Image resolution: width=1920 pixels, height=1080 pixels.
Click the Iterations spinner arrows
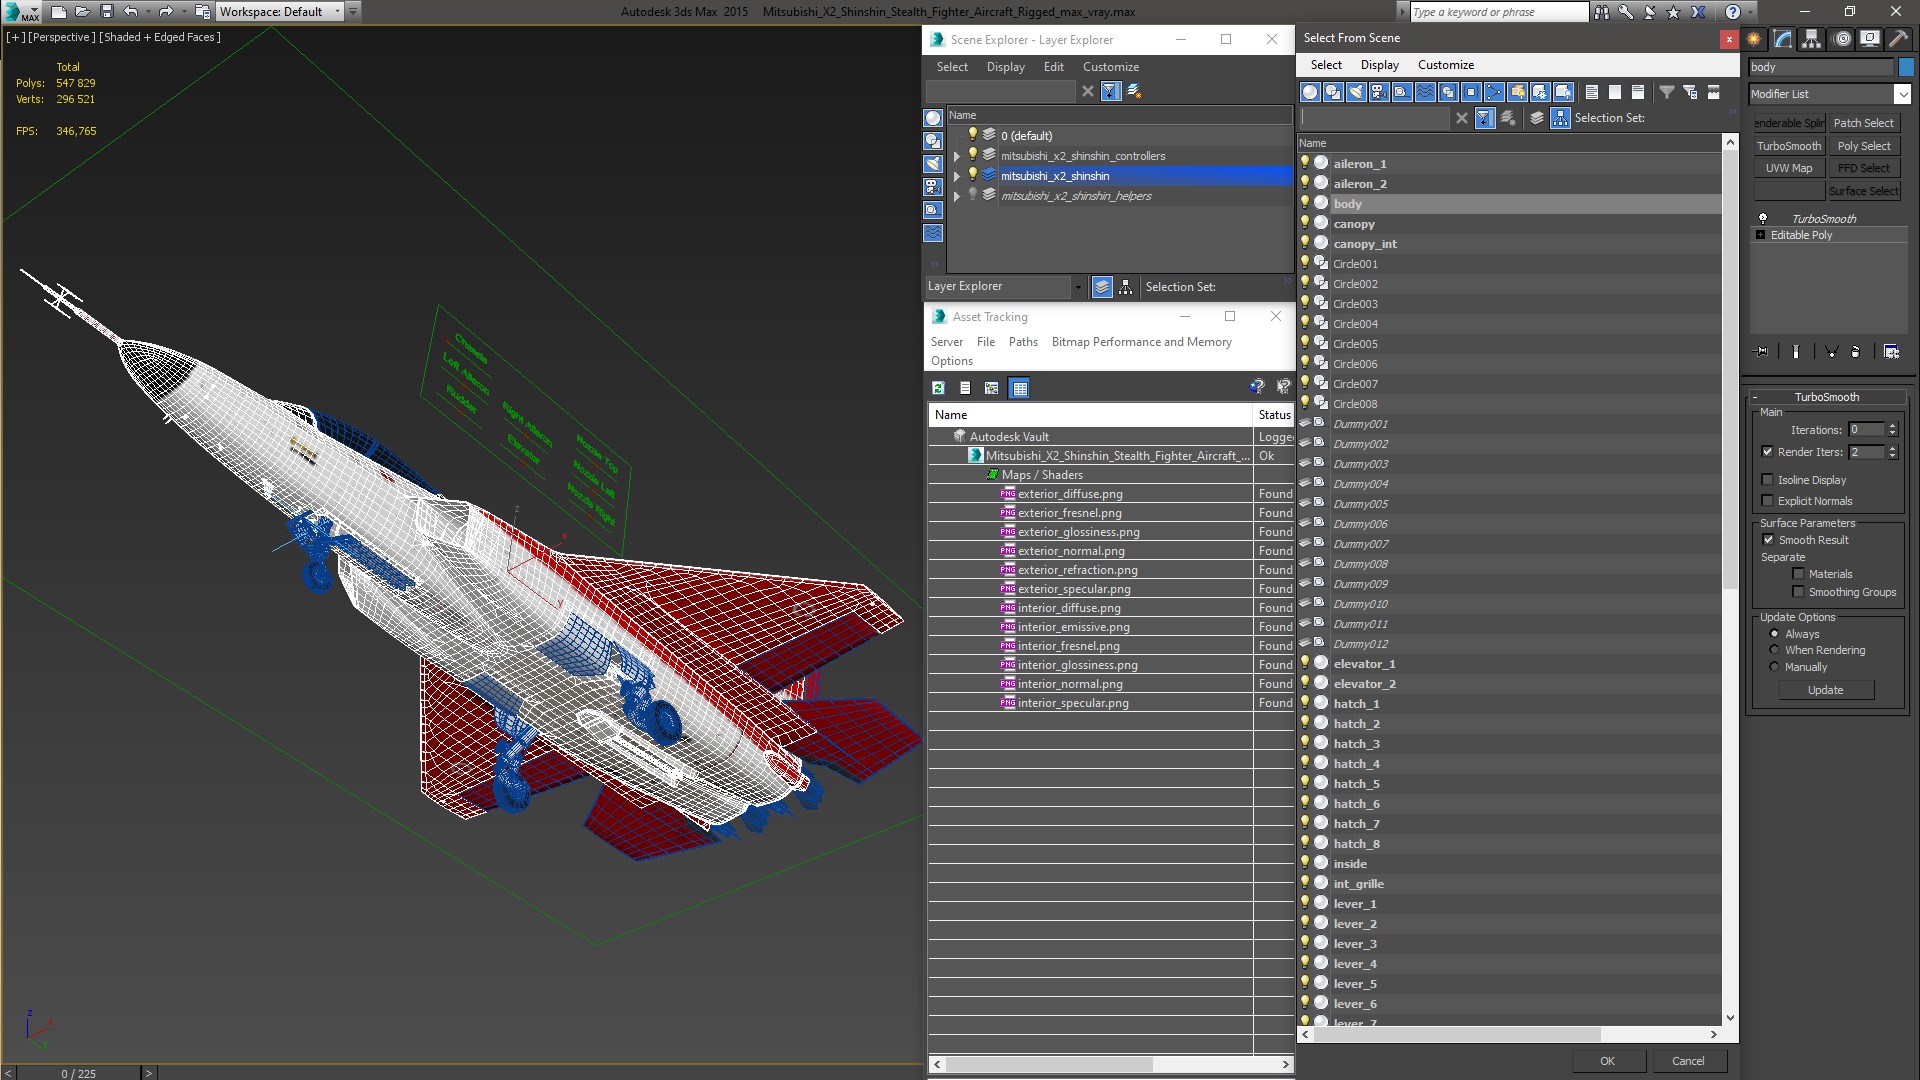click(x=1892, y=430)
